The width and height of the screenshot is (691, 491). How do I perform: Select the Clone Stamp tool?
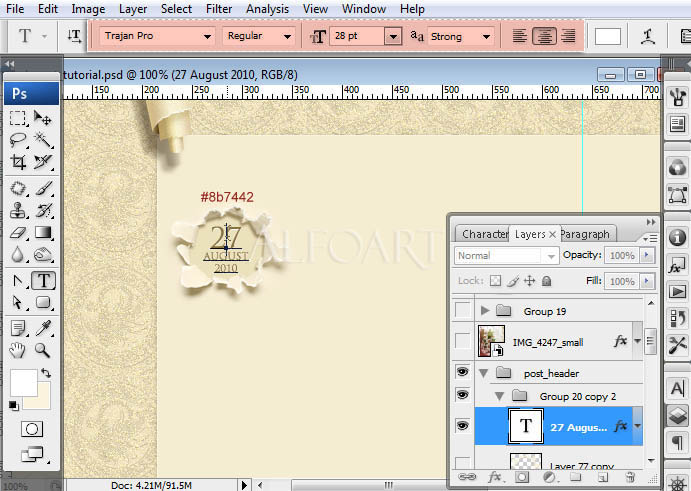point(18,211)
